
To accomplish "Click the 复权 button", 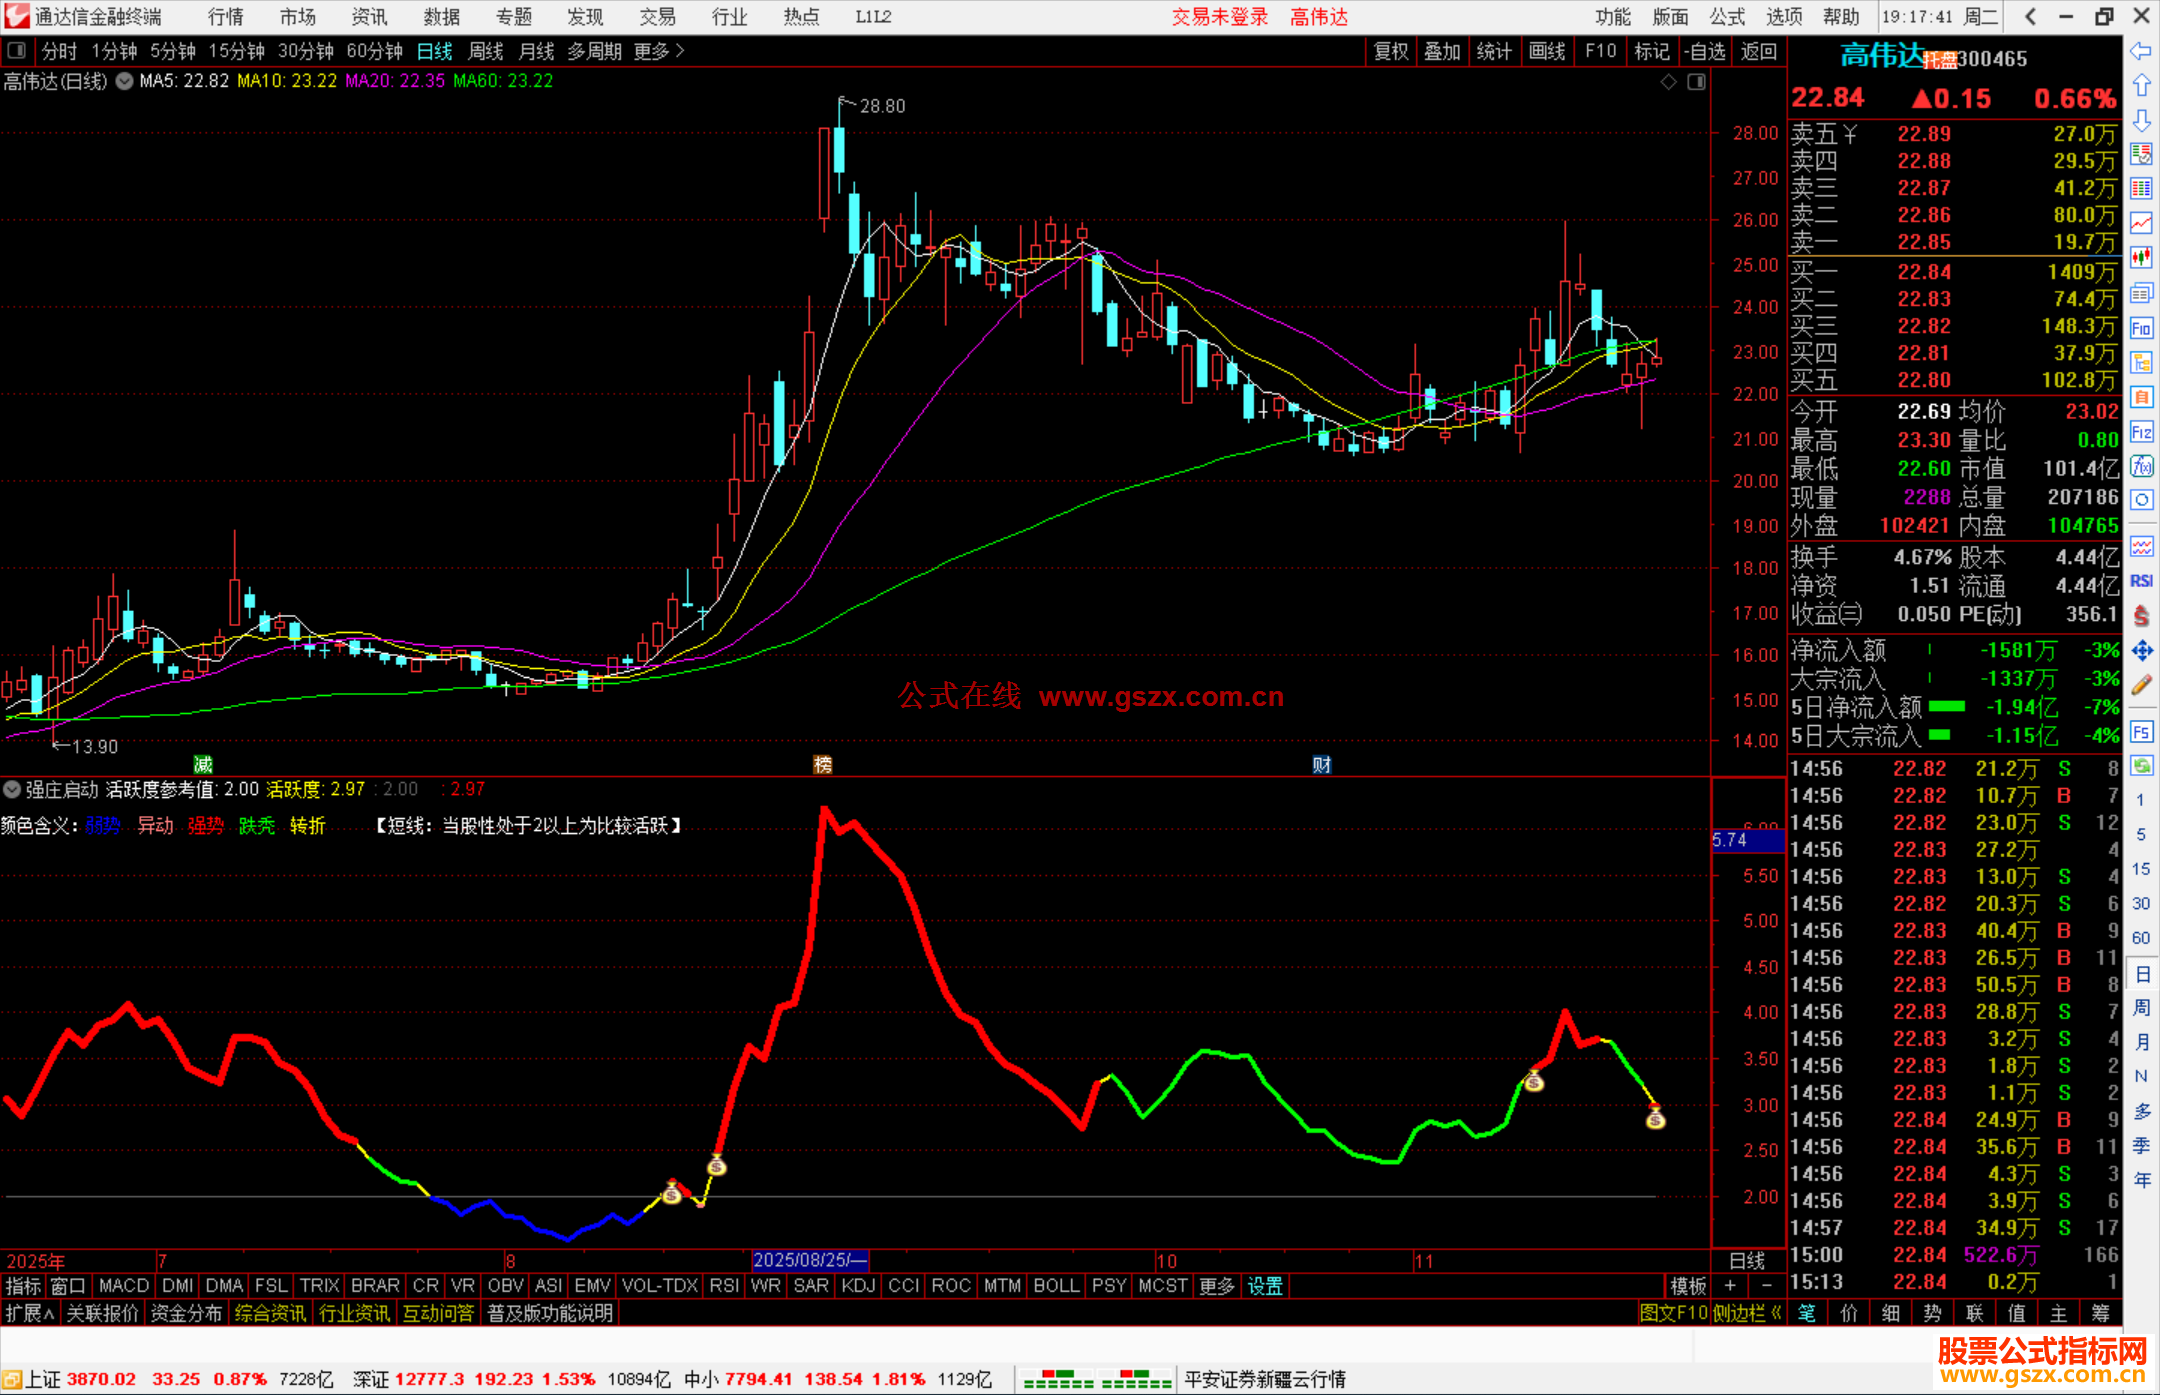I will [x=1391, y=51].
